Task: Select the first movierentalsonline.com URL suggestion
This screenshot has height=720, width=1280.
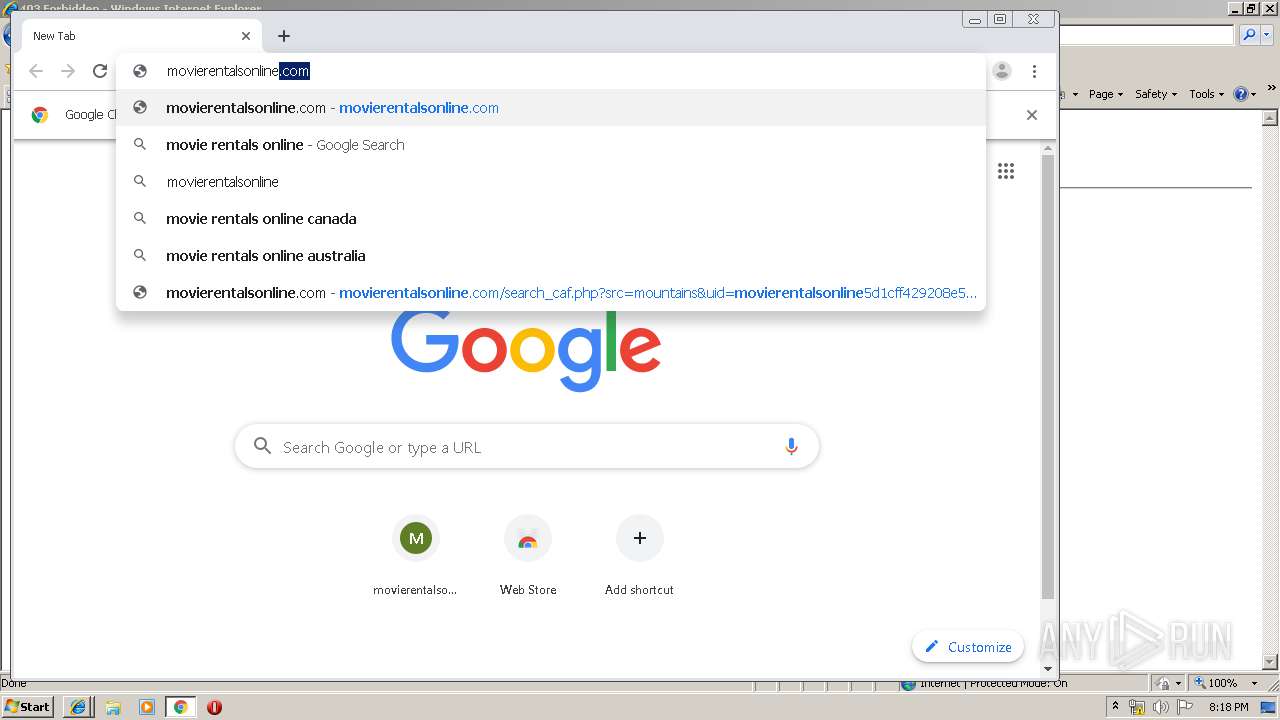Action: [x=551, y=108]
